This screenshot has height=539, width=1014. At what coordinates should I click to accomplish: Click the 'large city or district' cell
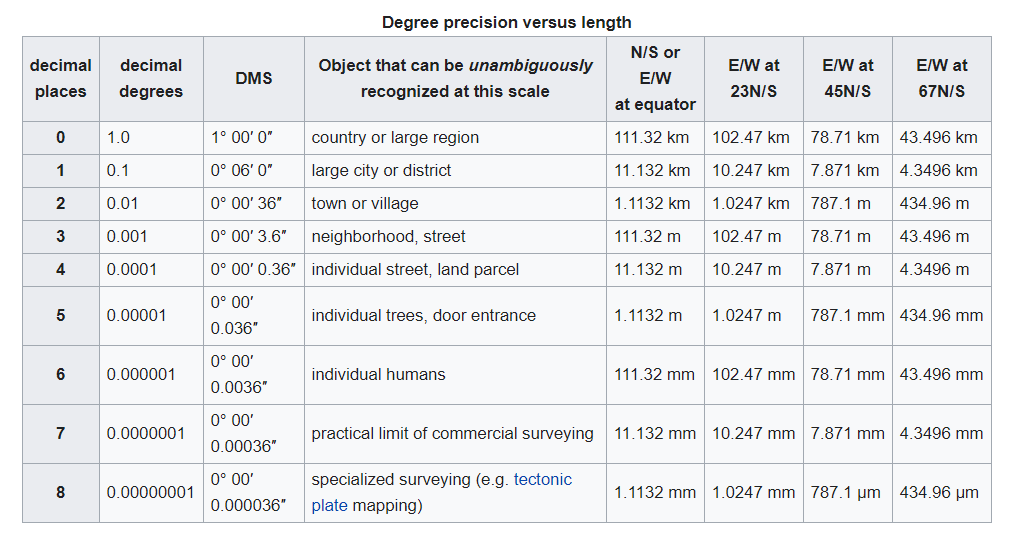click(455, 171)
